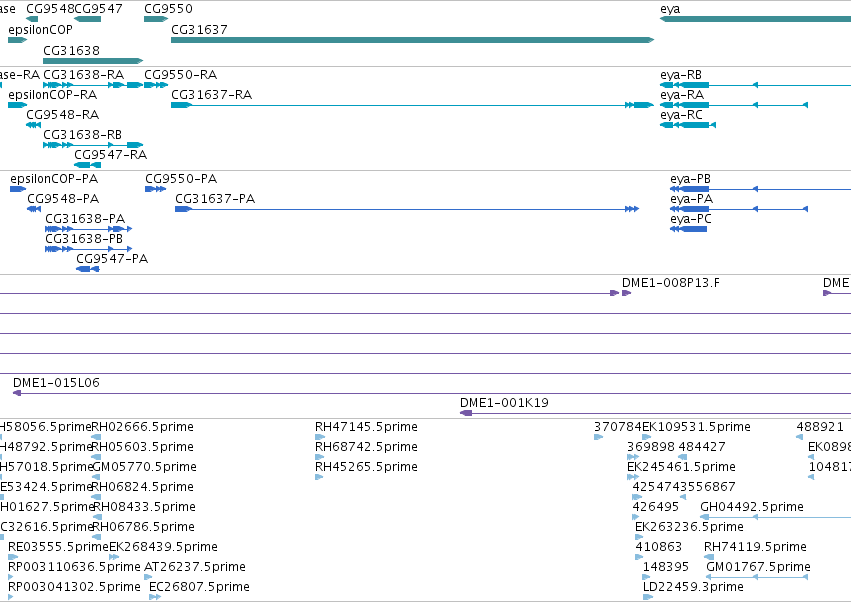Click feature 484427
The image size is (851, 602).
point(683,457)
